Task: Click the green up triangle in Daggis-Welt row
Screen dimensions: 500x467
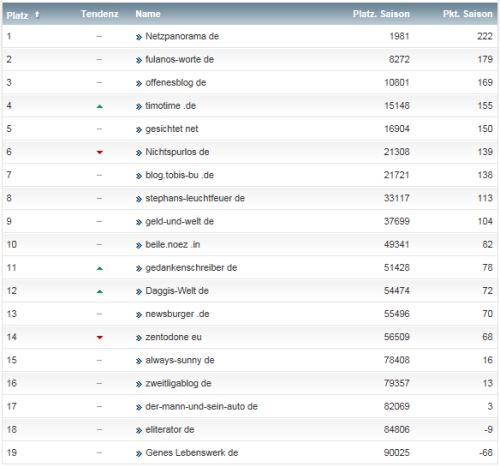Action: [x=99, y=291]
